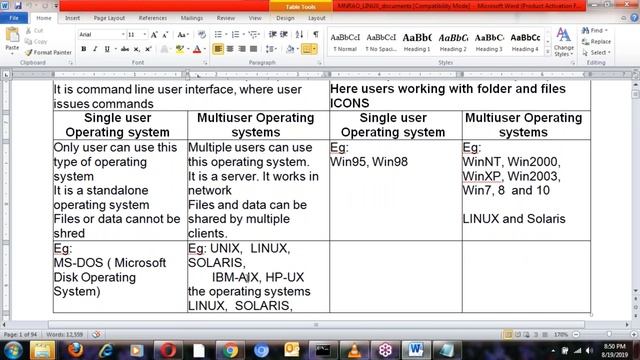
Task: Toggle Align Text Left
Action: pos(218,49)
